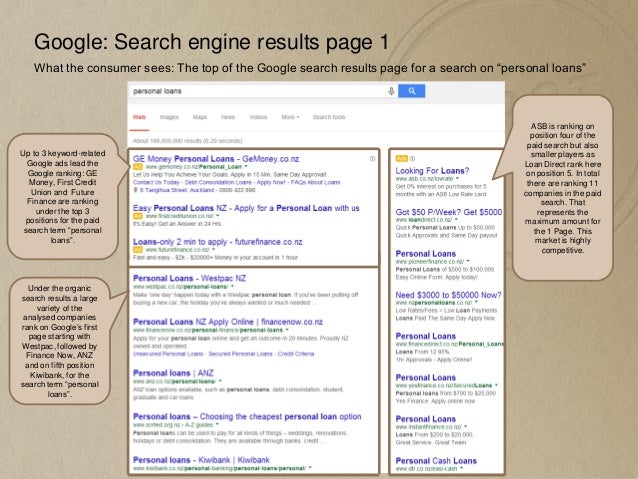Open the Videos tab
This screenshot has height=479, width=638.
pyautogui.click(x=258, y=117)
